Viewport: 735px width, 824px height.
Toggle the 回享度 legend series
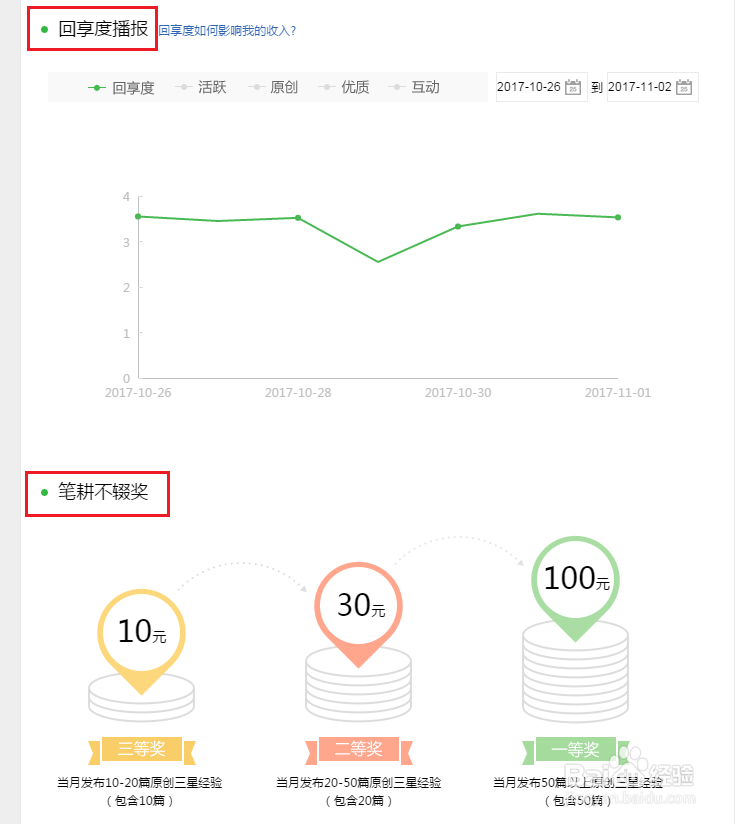pos(121,87)
